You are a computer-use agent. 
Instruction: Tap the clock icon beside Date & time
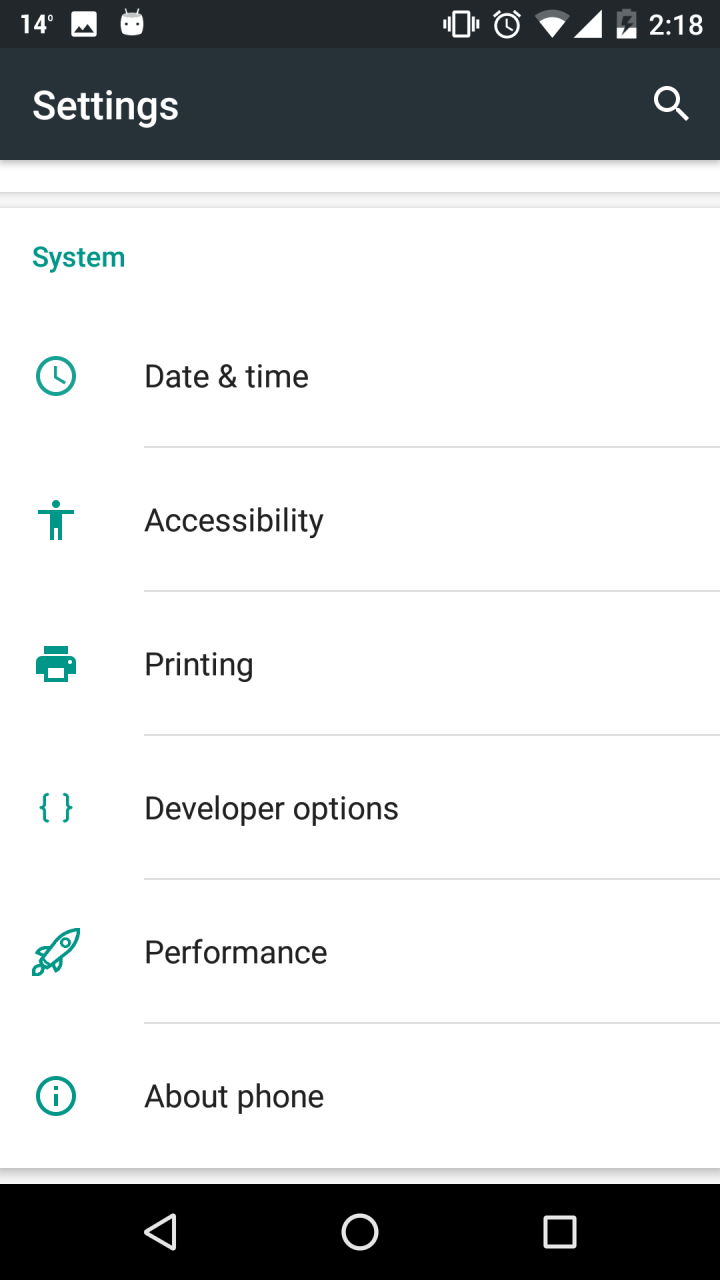[x=56, y=376]
